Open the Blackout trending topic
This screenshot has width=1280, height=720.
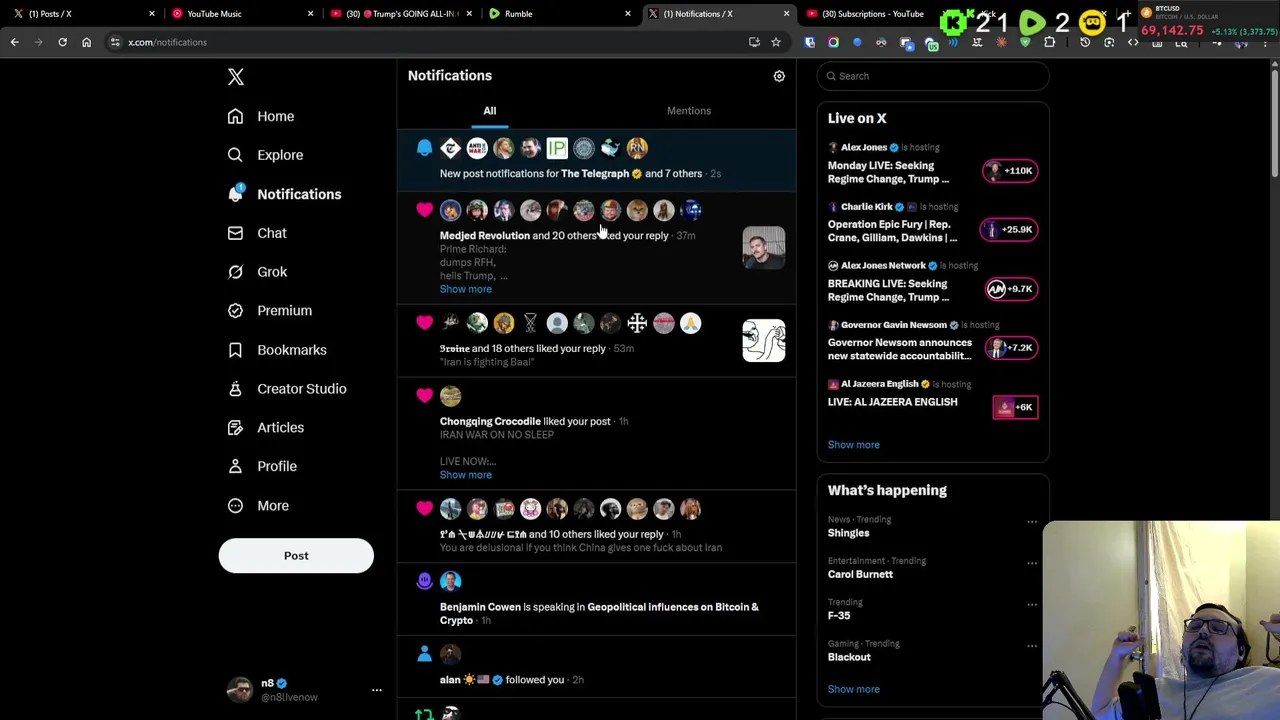[849, 658]
